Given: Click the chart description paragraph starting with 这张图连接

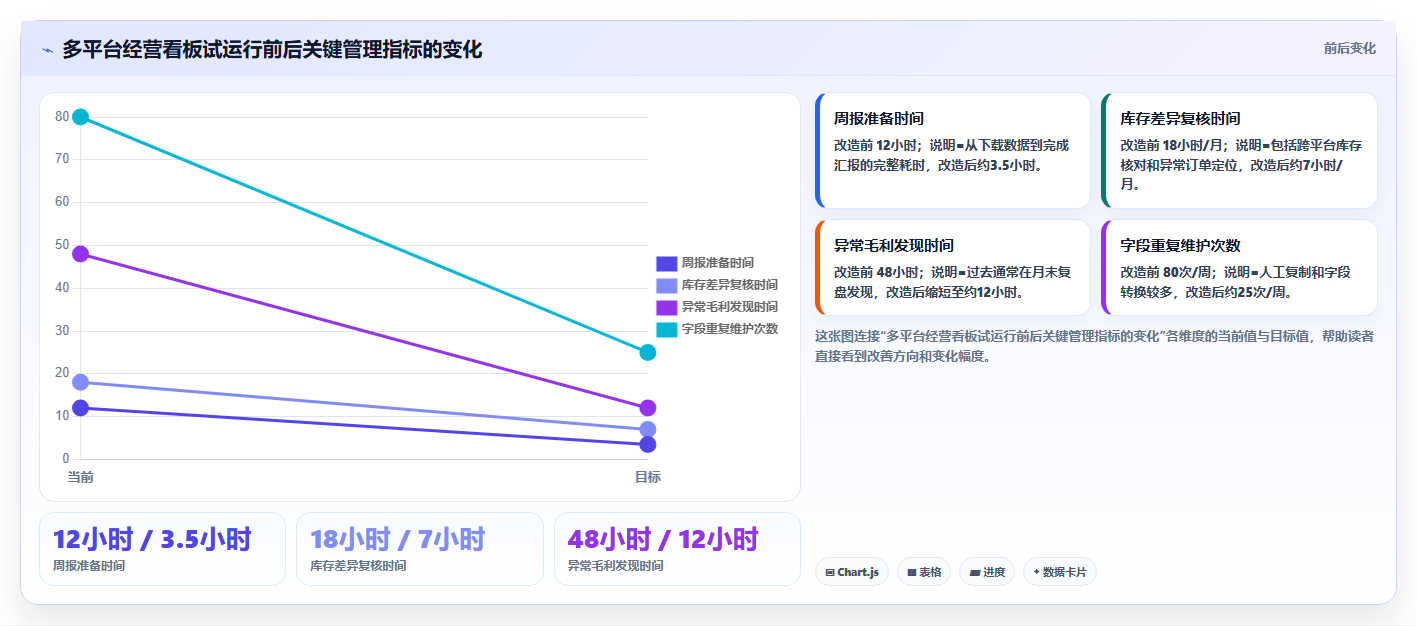Looking at the screenshot, I should click(1095, 346).
